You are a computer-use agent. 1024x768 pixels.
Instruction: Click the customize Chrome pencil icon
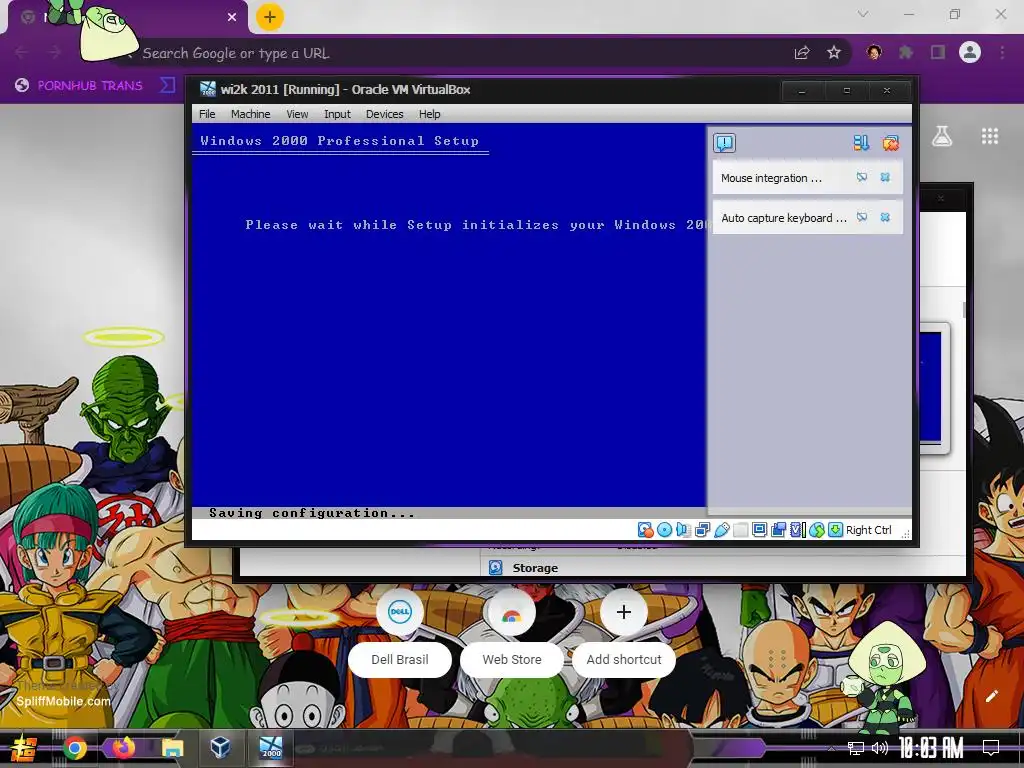[991, 696]
